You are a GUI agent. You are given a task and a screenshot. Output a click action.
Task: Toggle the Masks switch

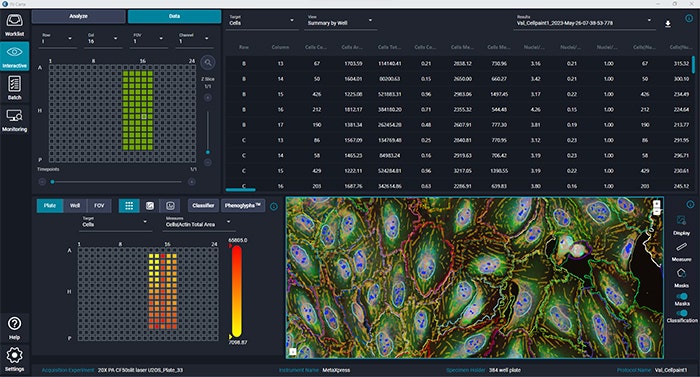(x=682, y=296)
